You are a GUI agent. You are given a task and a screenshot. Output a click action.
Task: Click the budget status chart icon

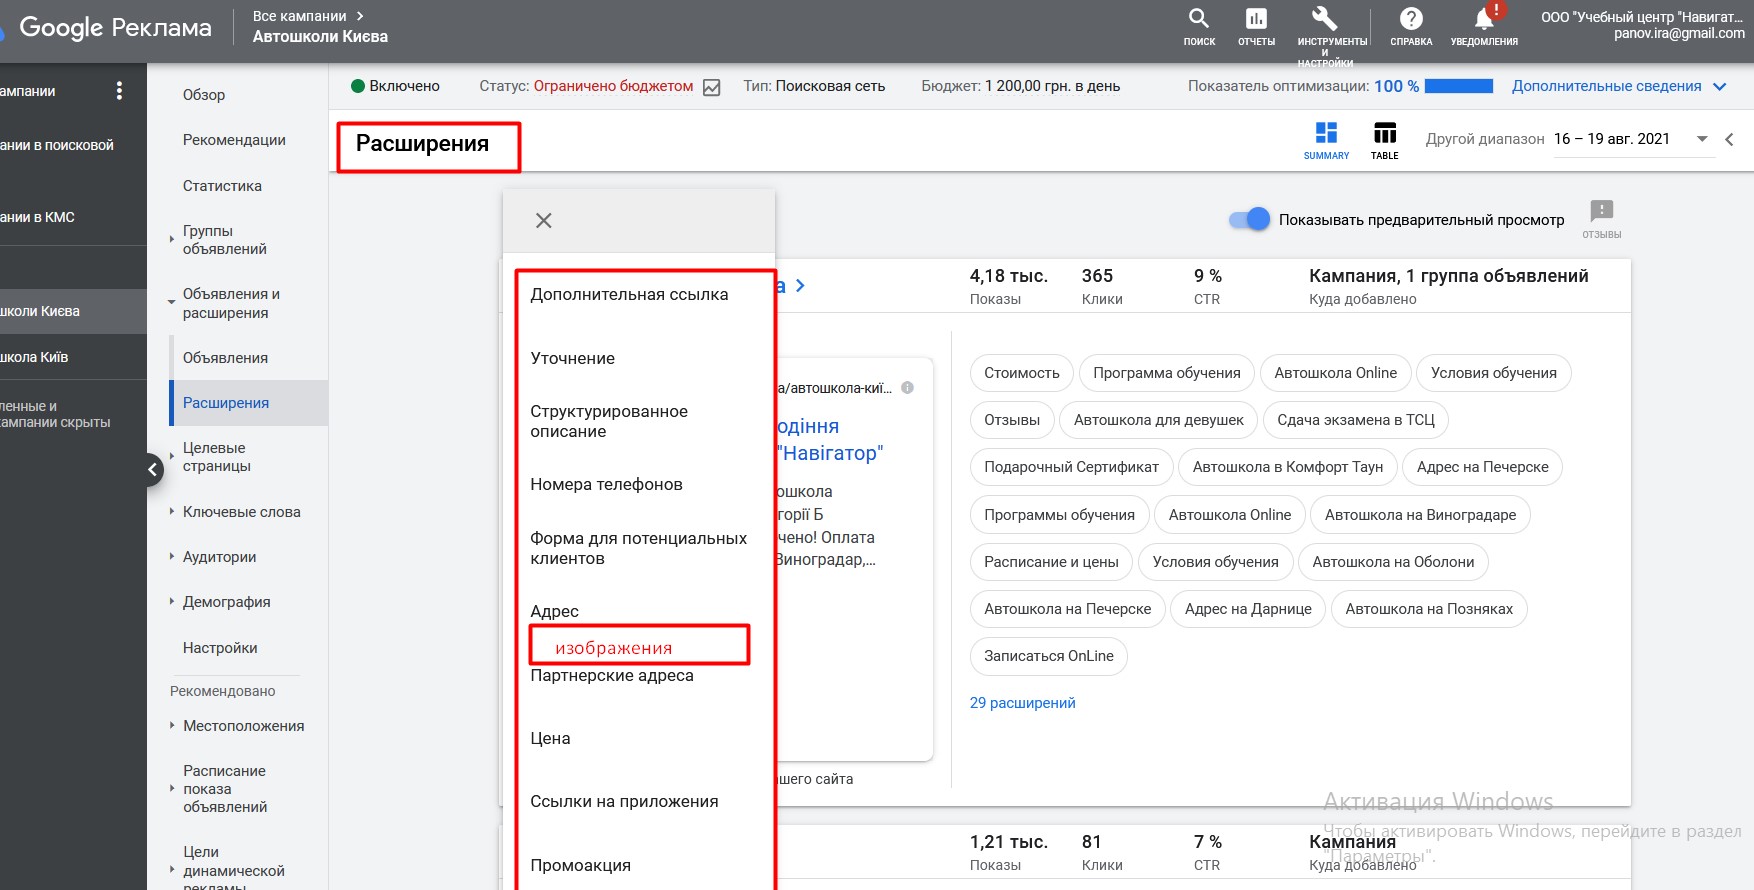point(711,87)
